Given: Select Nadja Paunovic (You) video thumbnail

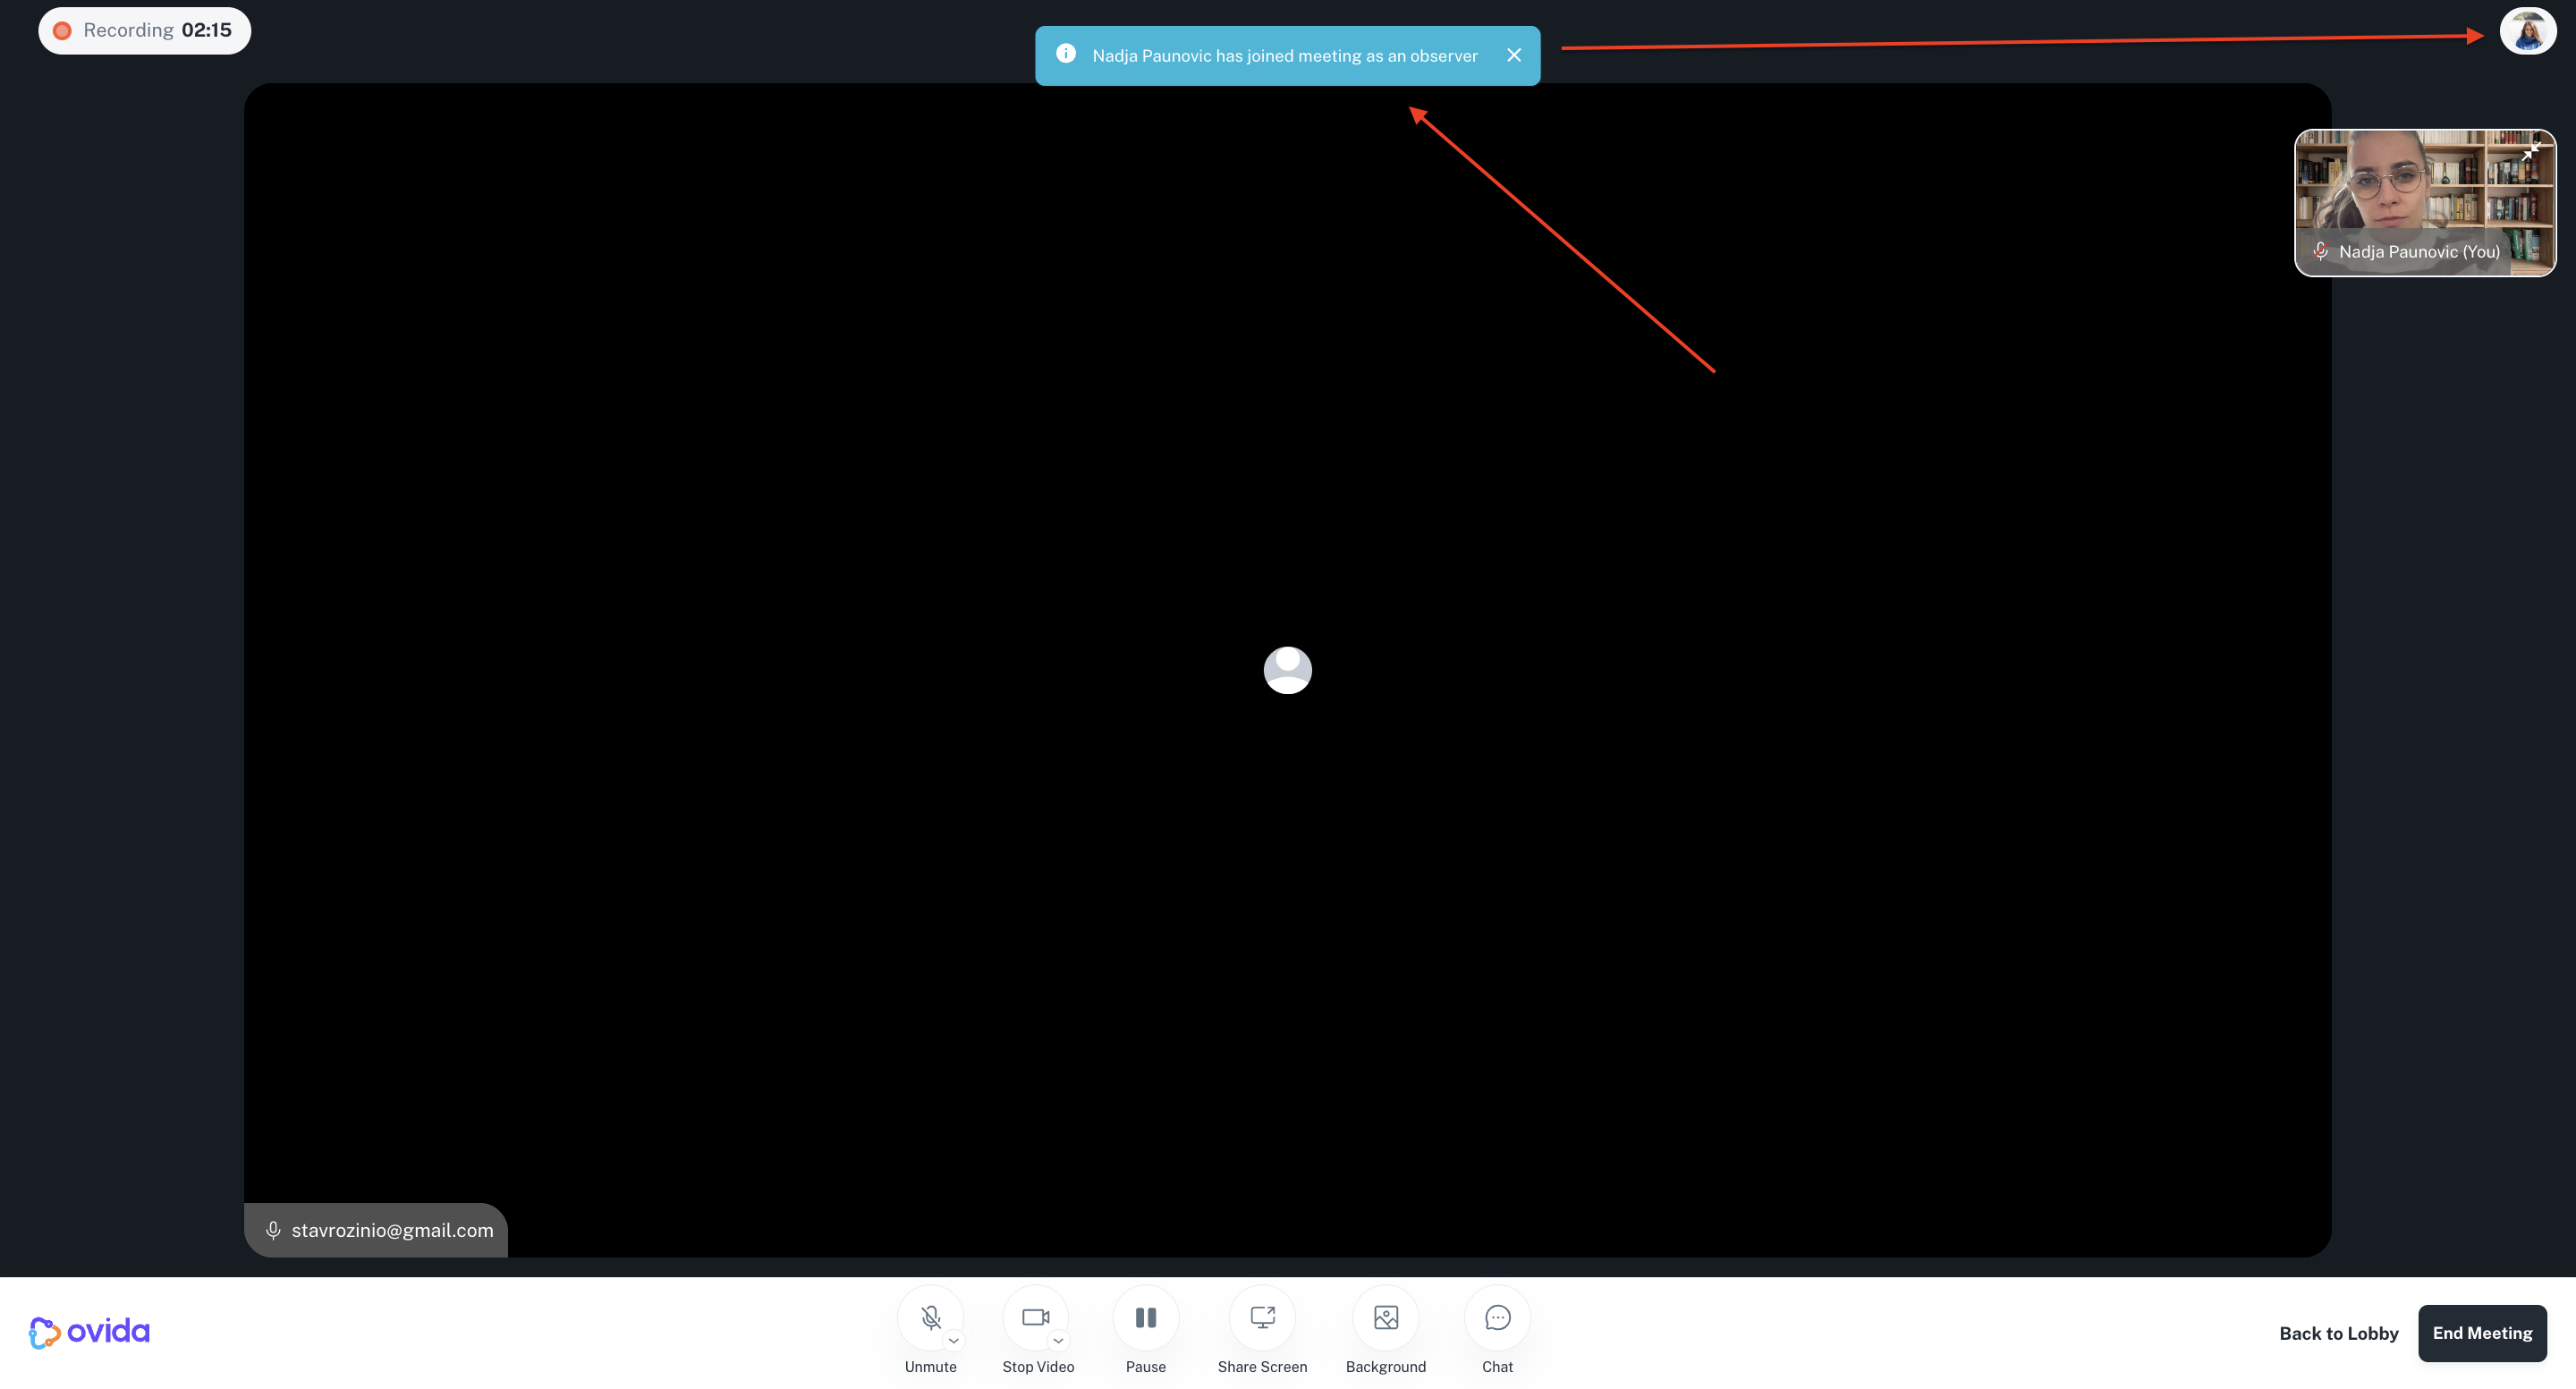Looking at the screenshot, I should 2425,203.
